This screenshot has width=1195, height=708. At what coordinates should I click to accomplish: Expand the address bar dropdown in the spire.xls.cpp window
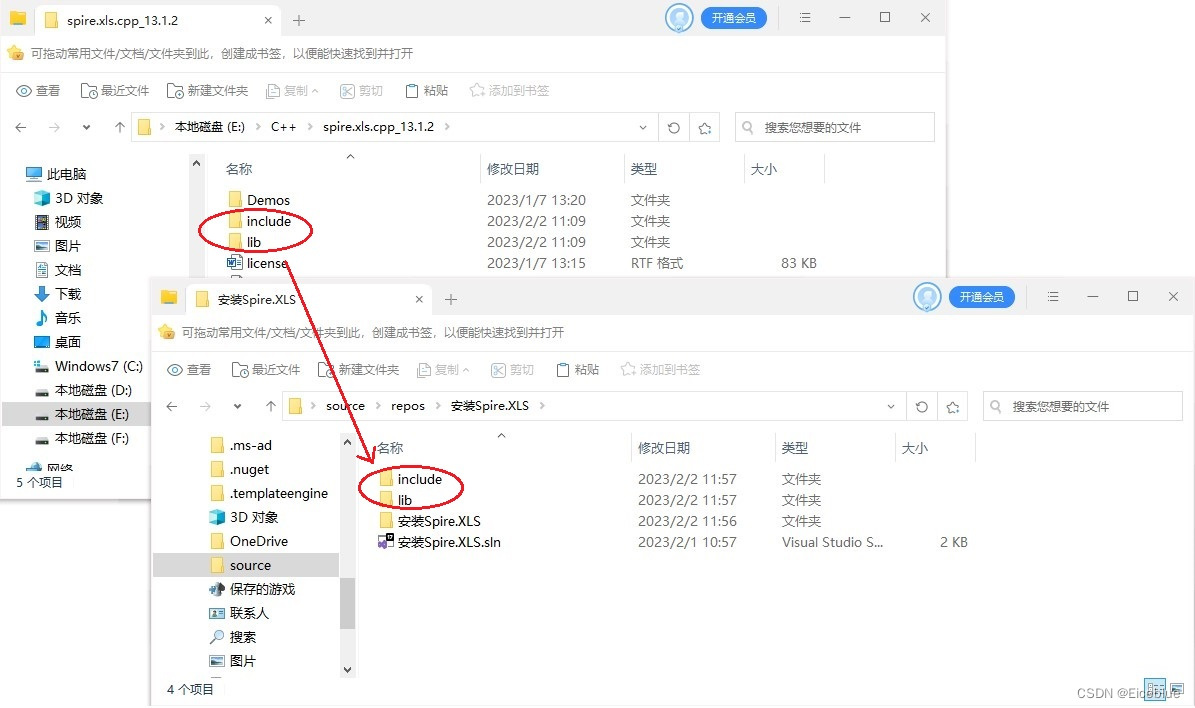click(642, 127)
